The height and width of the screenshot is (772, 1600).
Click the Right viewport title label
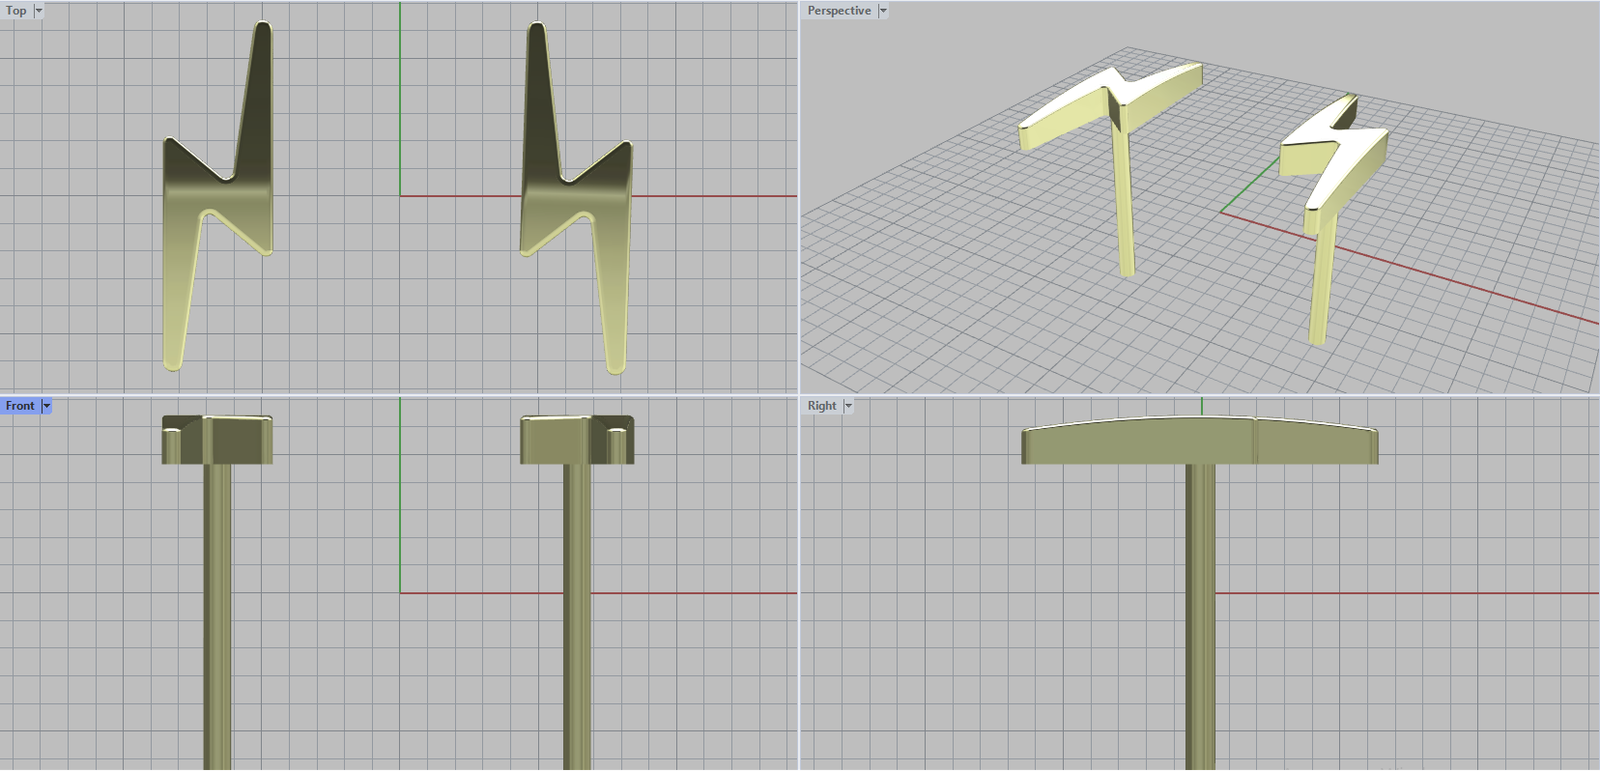click(822, 406)
